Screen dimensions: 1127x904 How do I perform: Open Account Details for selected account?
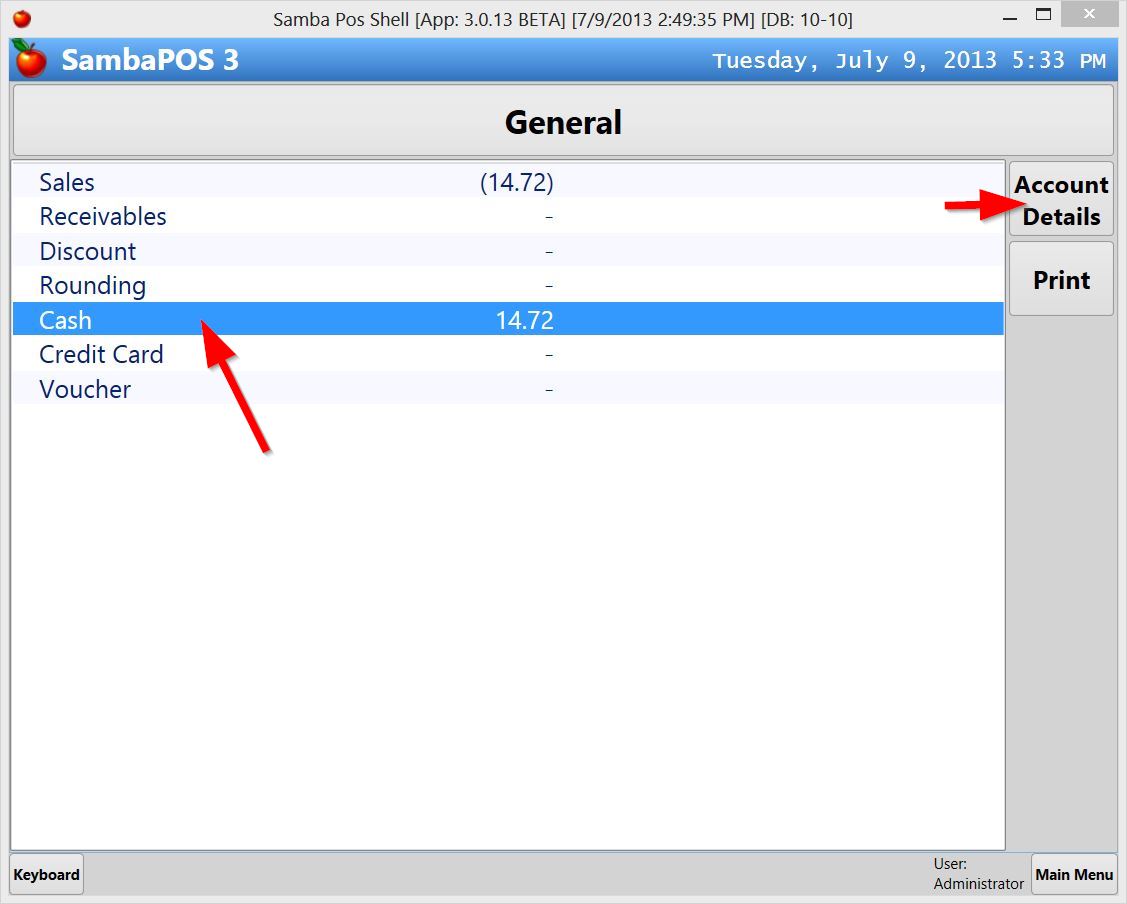click(1061, 200)
